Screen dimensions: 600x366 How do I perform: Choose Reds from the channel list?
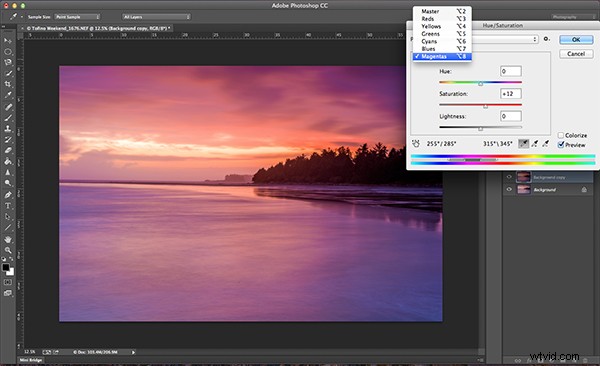pyautogui.click(x=442, y=19)
